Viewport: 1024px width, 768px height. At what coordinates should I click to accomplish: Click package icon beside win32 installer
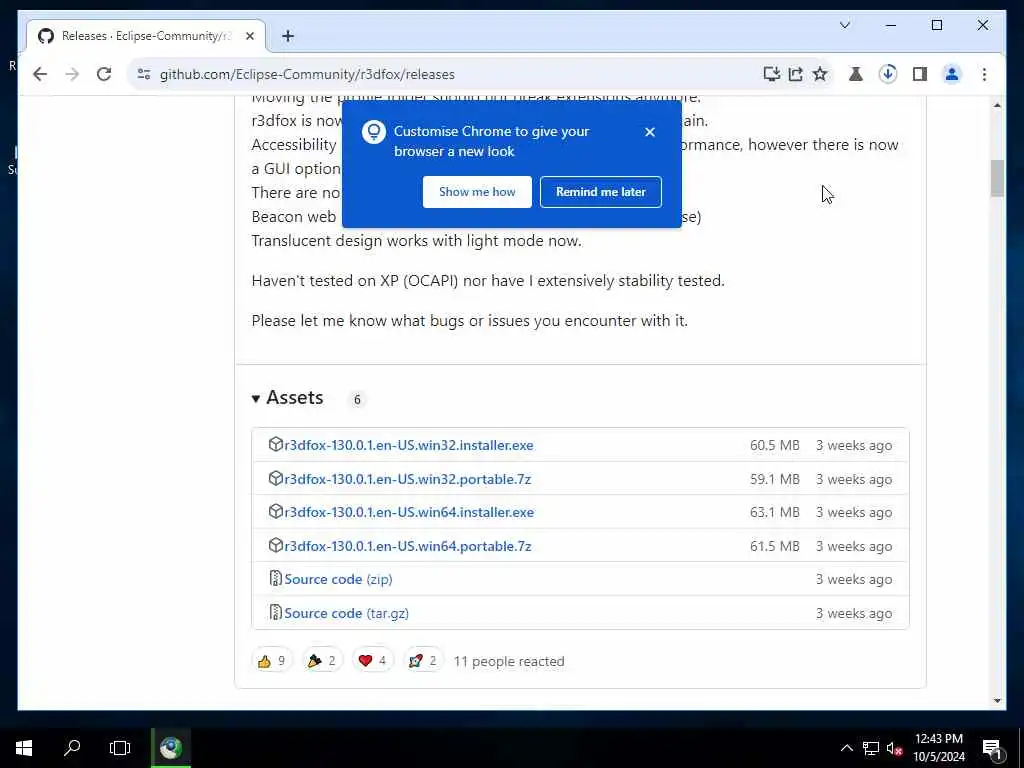tap(276, 445)
